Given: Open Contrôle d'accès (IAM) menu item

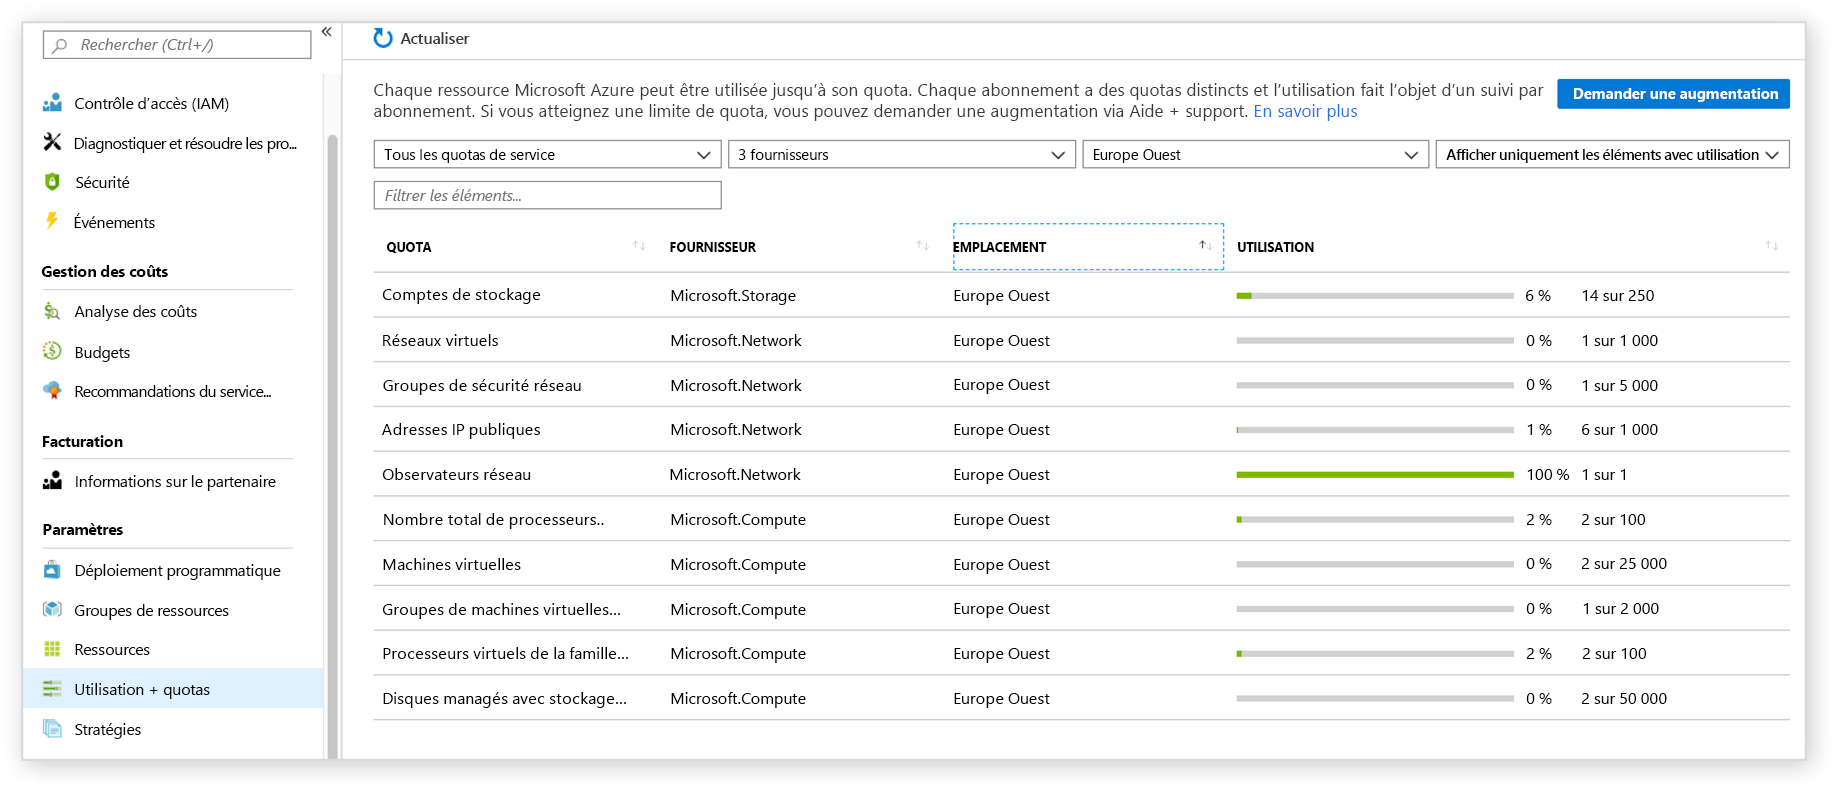Looking at the screenshot, I should tap(152, 103).
